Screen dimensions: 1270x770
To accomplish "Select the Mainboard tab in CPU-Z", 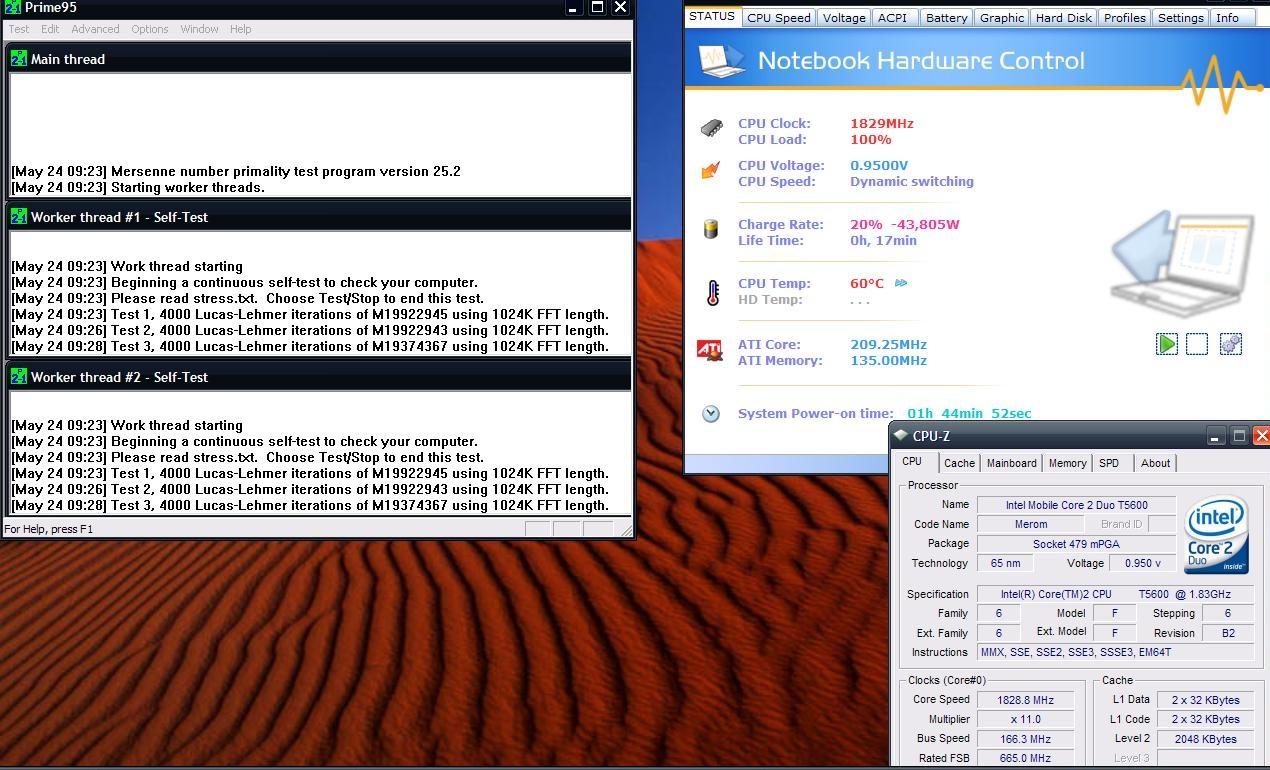I will (1012, 463).
